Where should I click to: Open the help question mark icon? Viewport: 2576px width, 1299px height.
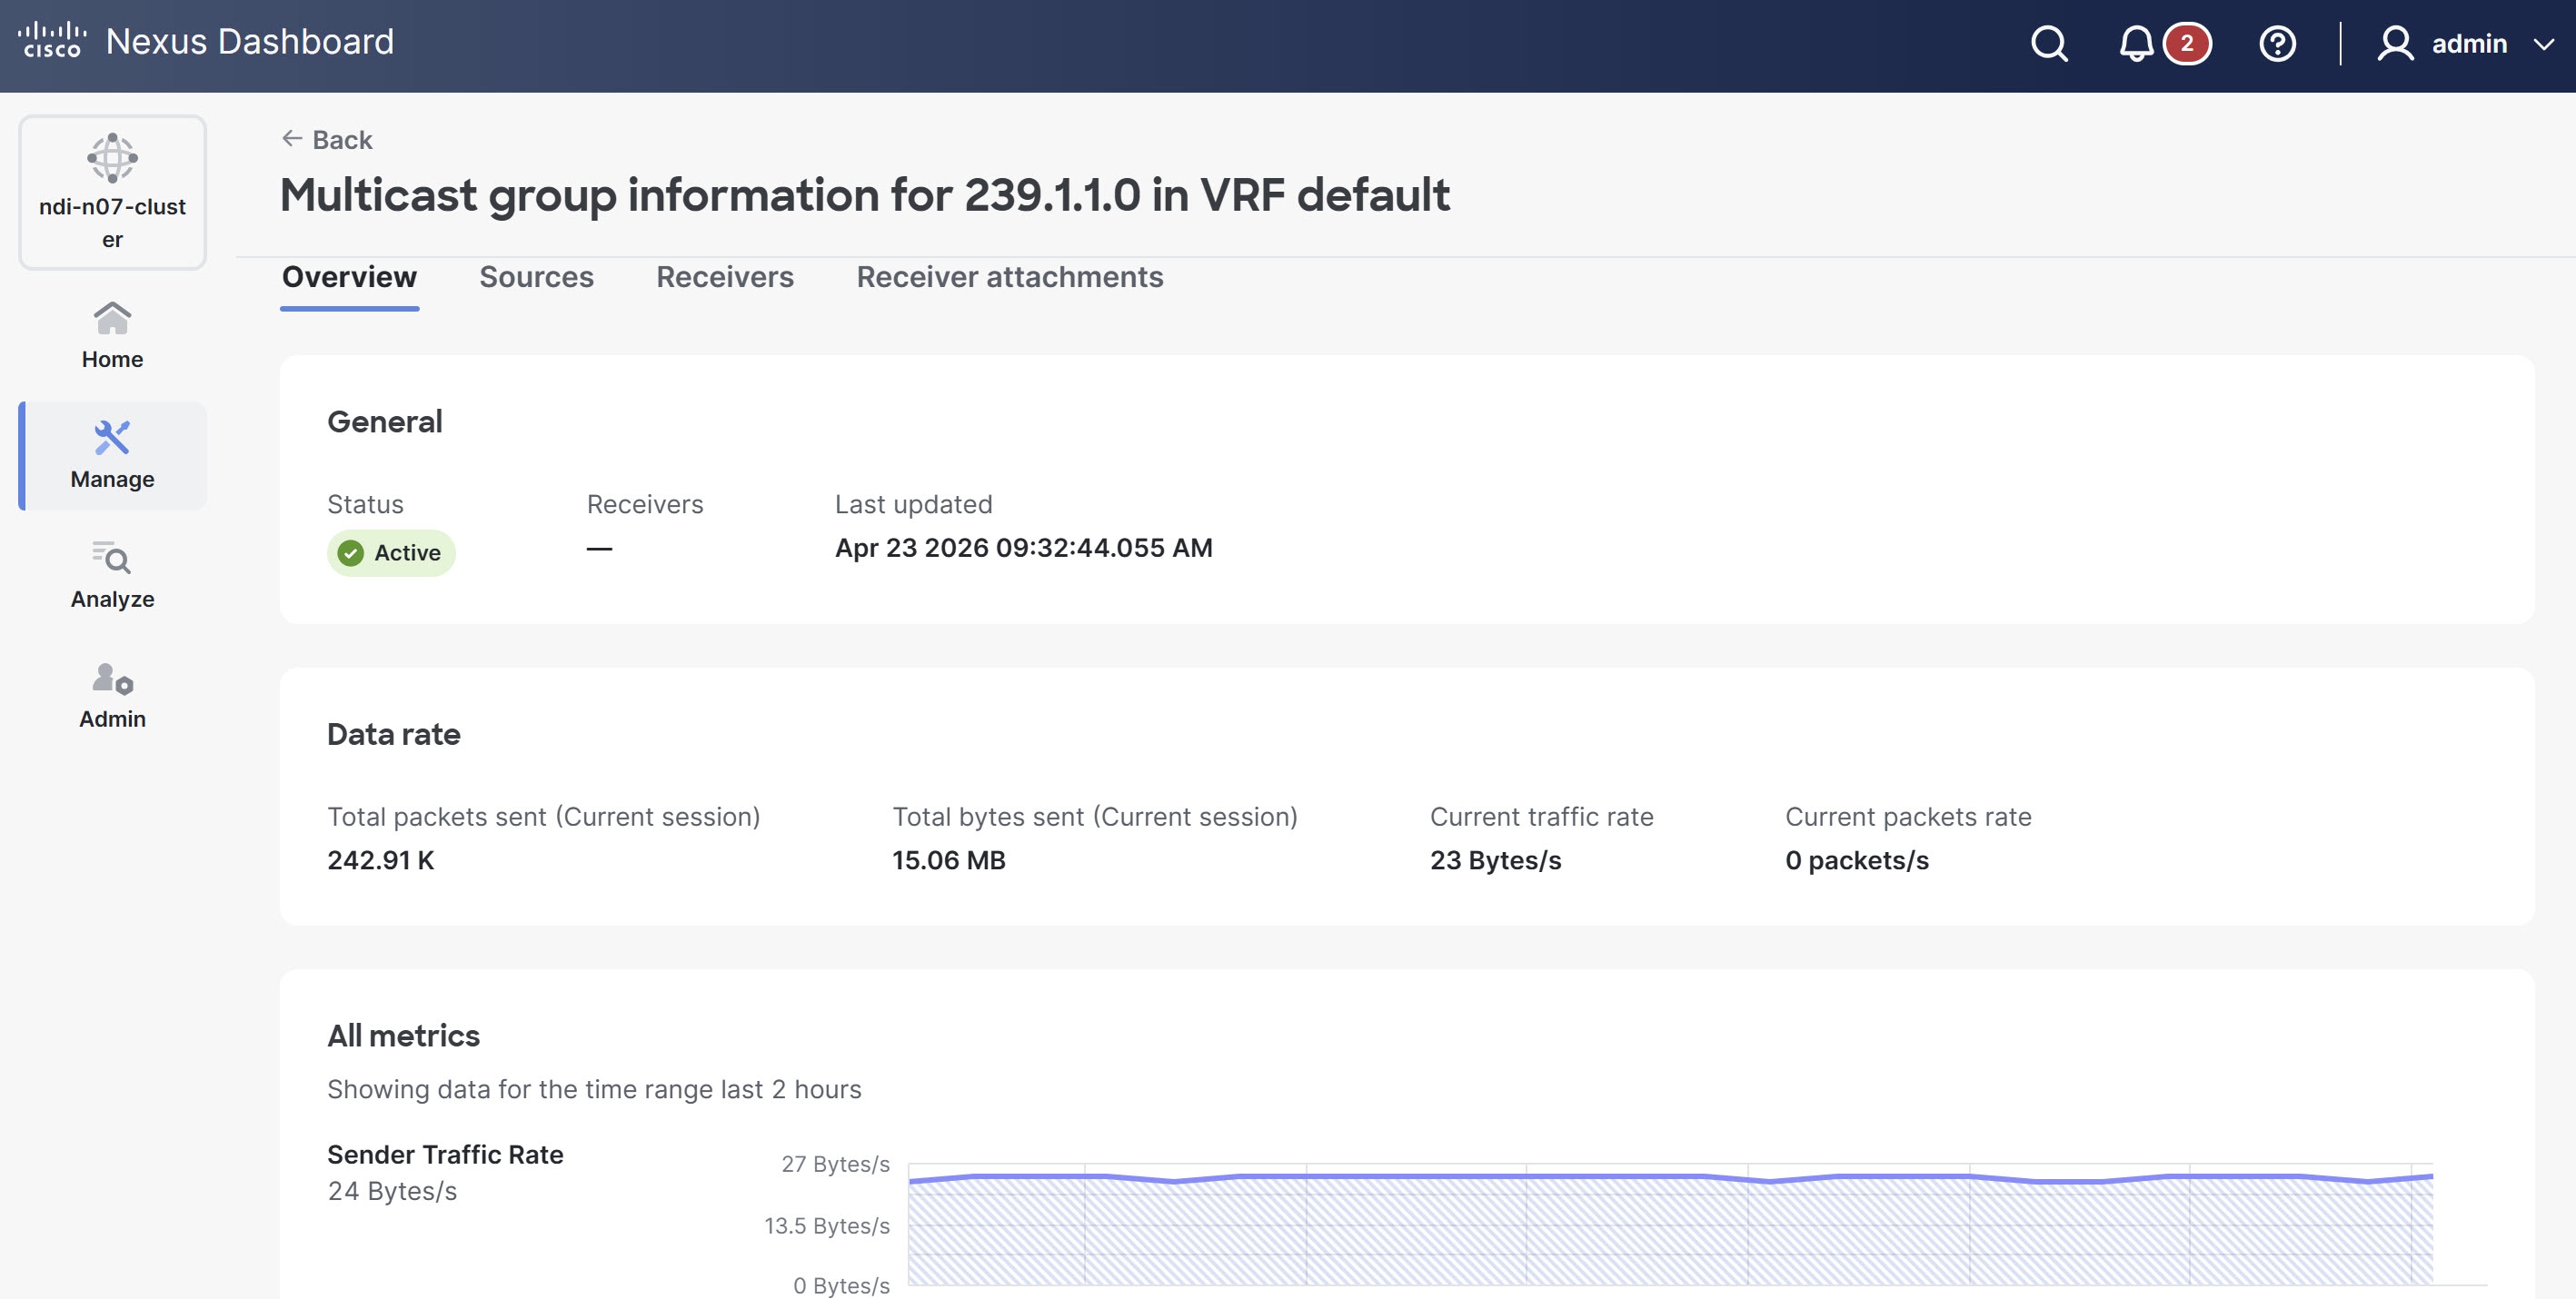point(2277,43)
